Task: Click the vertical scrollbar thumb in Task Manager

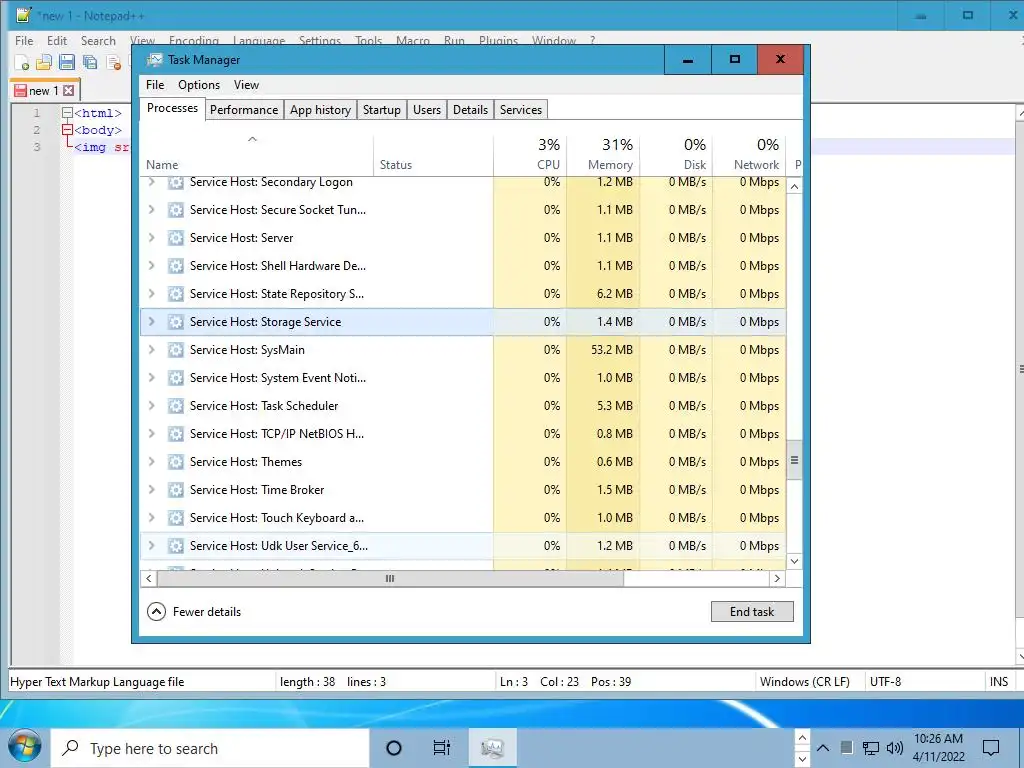Action: [794, 460]
